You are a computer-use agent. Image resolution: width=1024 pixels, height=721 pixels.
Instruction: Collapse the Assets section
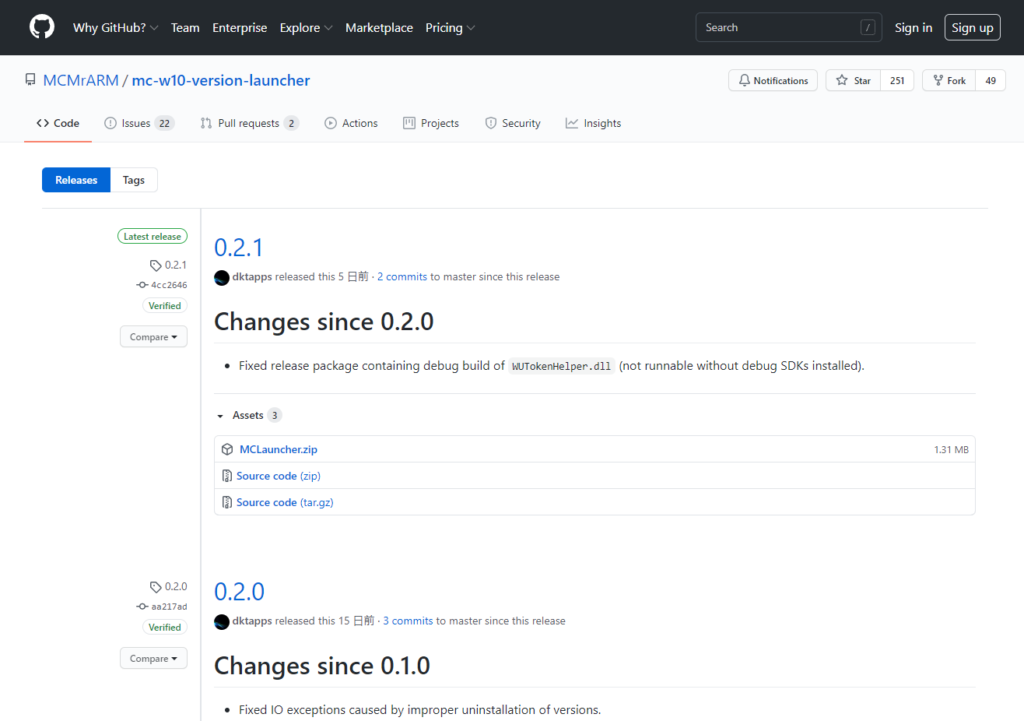(x=248, y=415)
